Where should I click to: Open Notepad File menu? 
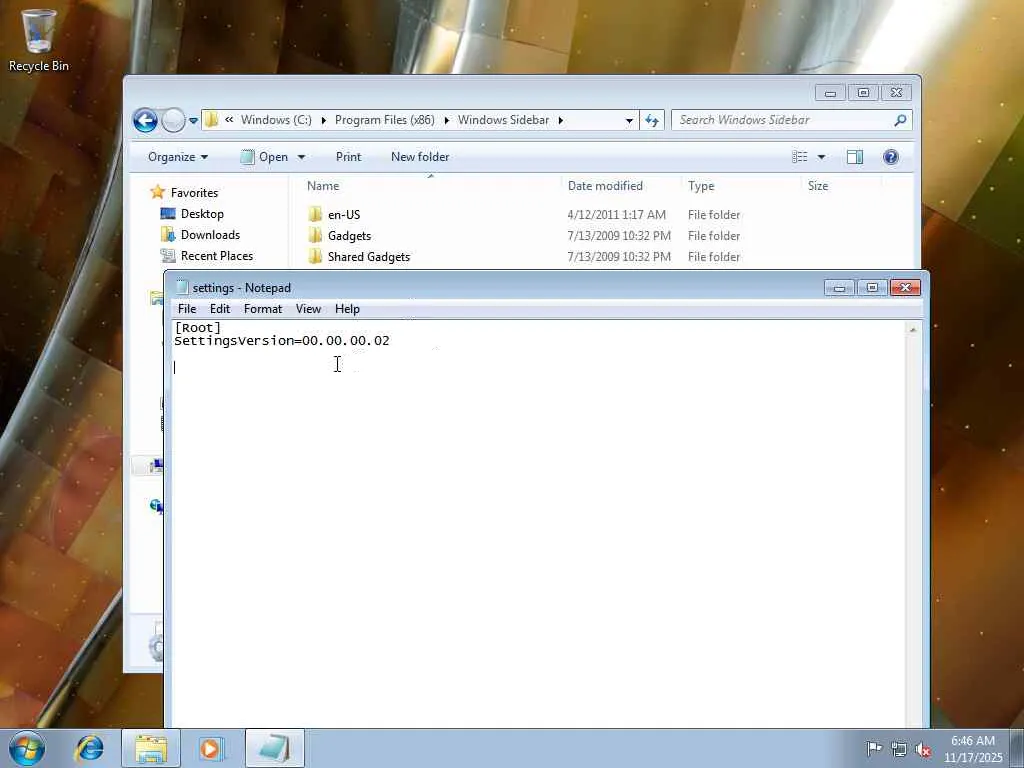(x=187, y=309)
